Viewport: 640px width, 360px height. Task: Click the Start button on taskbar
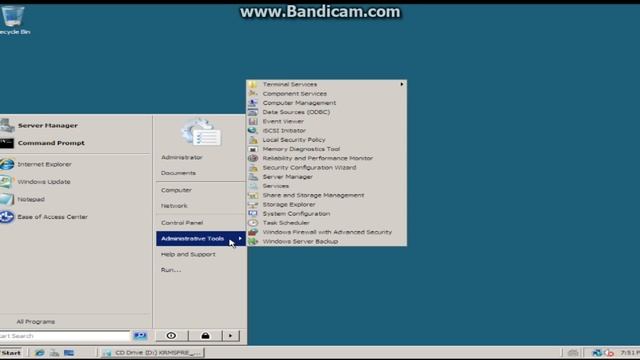[11, 353]
